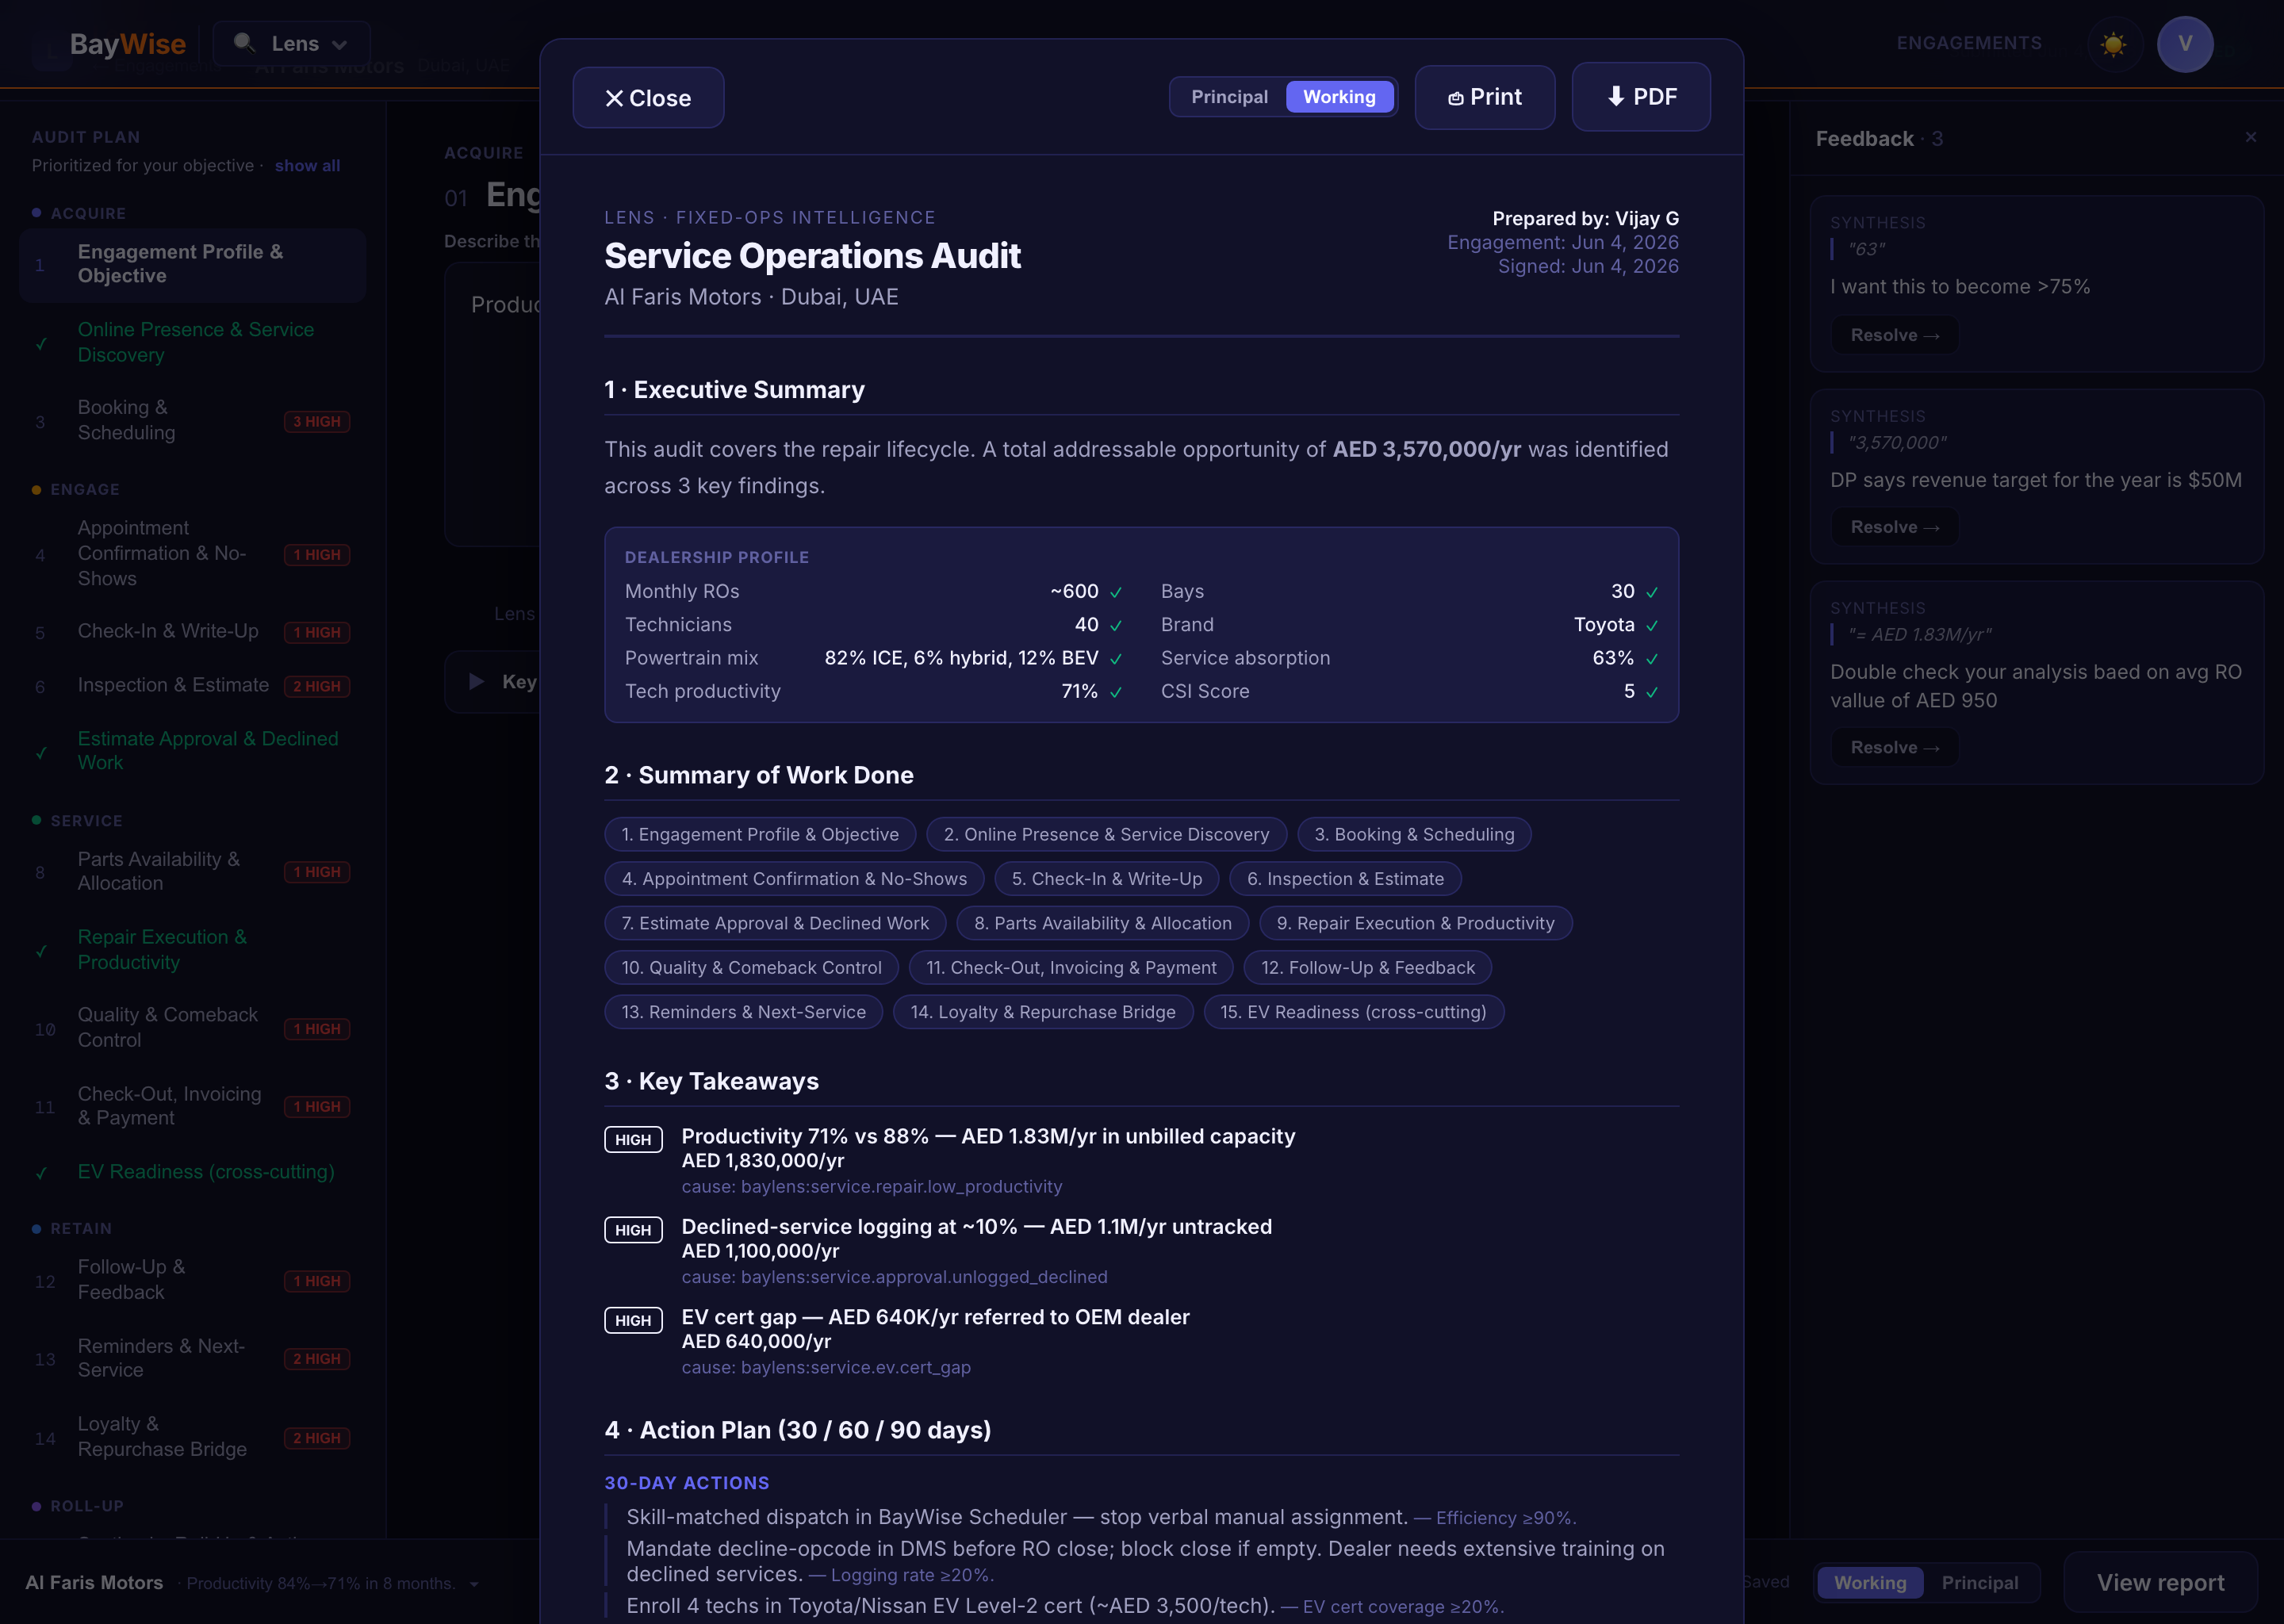Click Resolve on the "63" synthesis feedback
This screenshot has width=2284, height=1624.
click(1894, 335)
